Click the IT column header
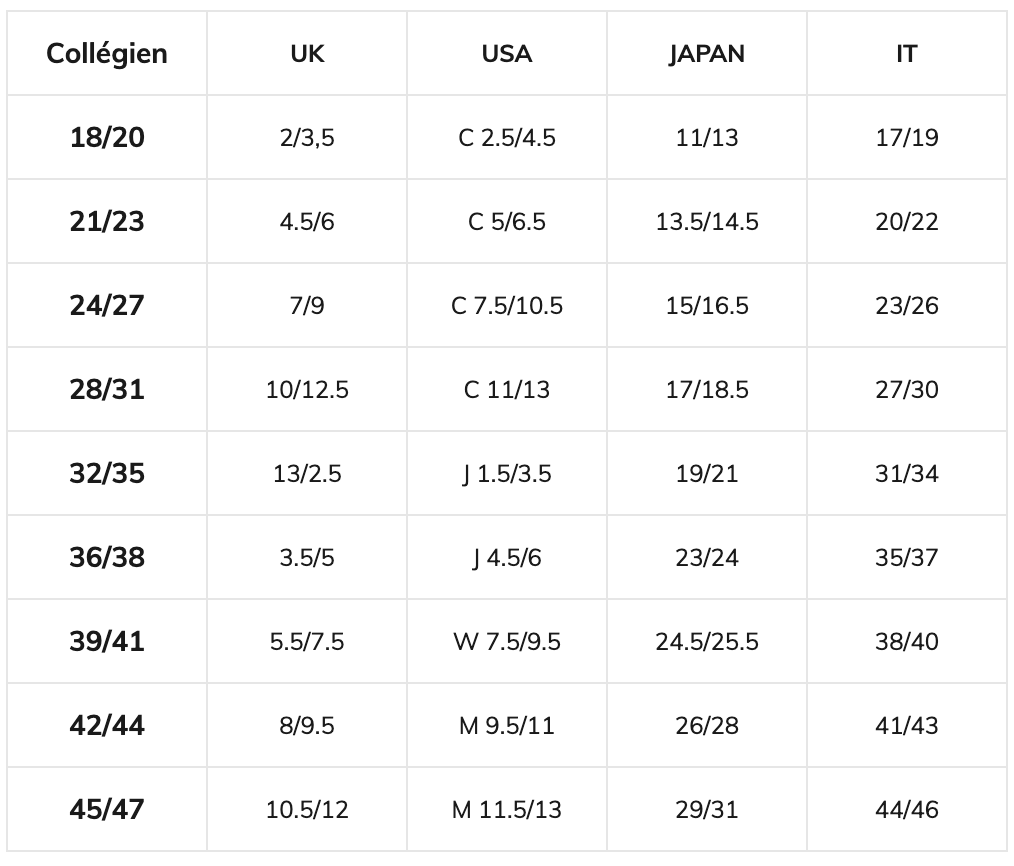Screen dimensions: 1014x866 906,54
